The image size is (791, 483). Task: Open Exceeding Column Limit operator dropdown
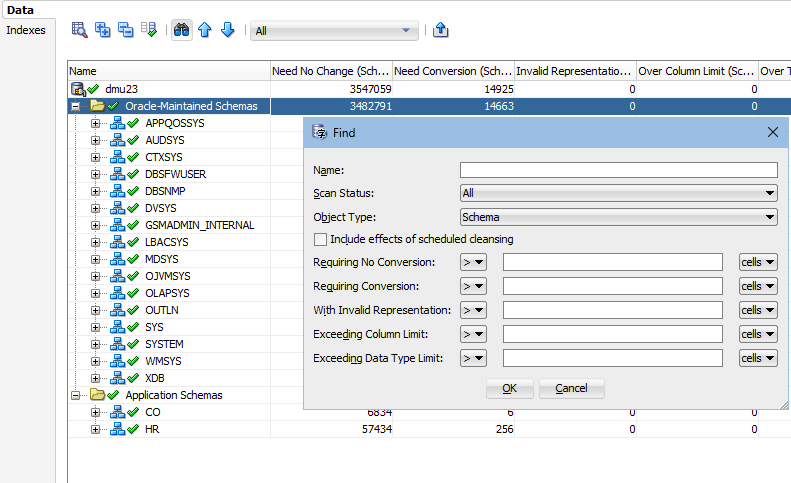tap(473, 334)
